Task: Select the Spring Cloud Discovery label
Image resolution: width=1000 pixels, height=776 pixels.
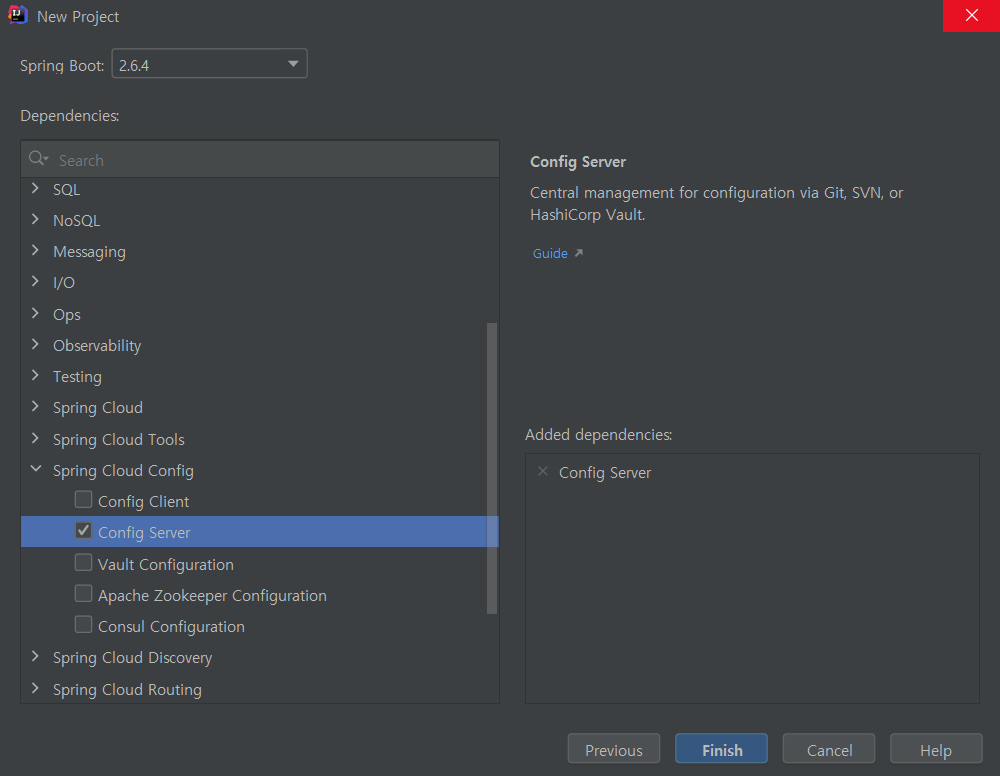Action: point(133,657)
